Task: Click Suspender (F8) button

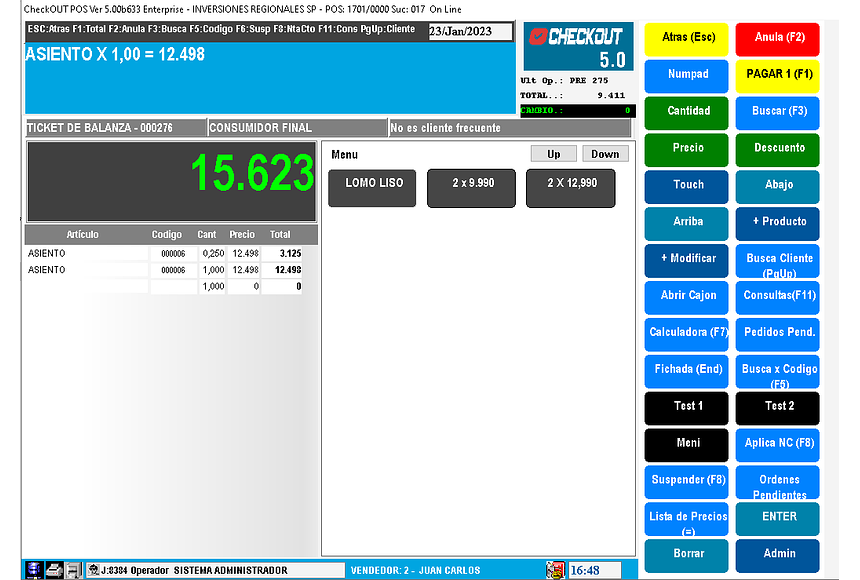Action: tap(688, 480)
